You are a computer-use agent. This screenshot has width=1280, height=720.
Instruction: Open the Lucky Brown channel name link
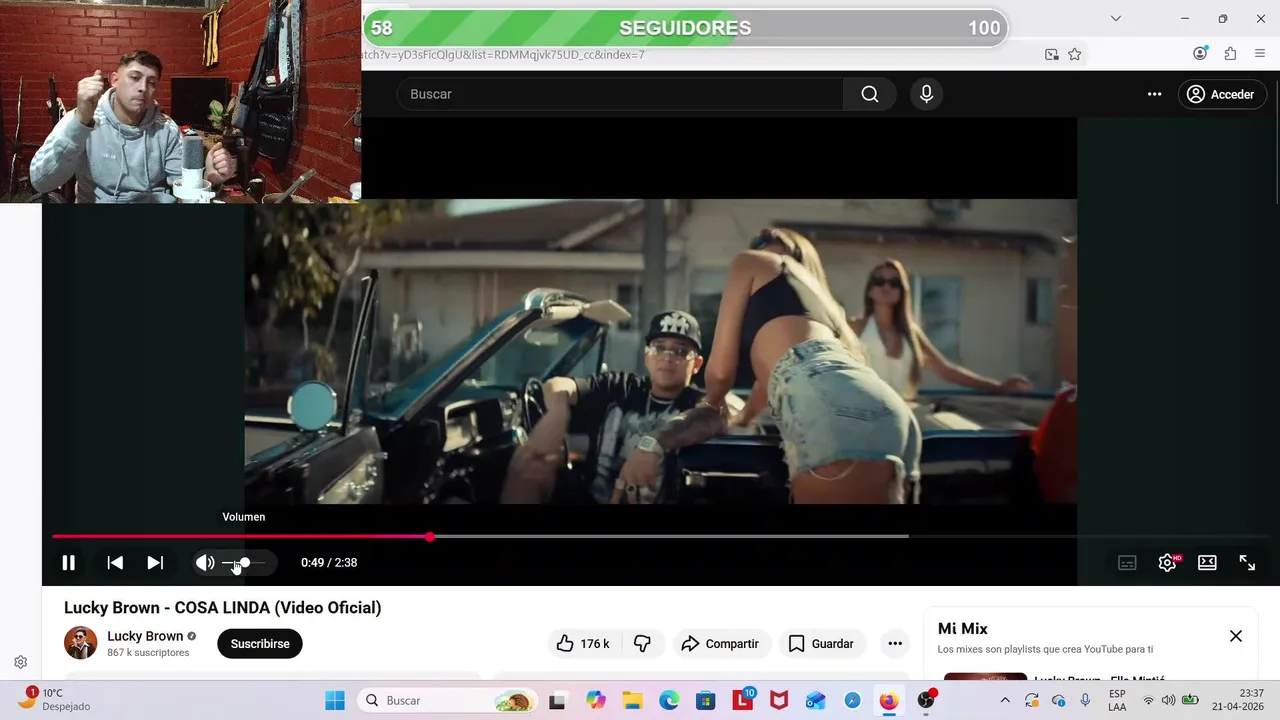pyautogui.click(x=145, y=636)
